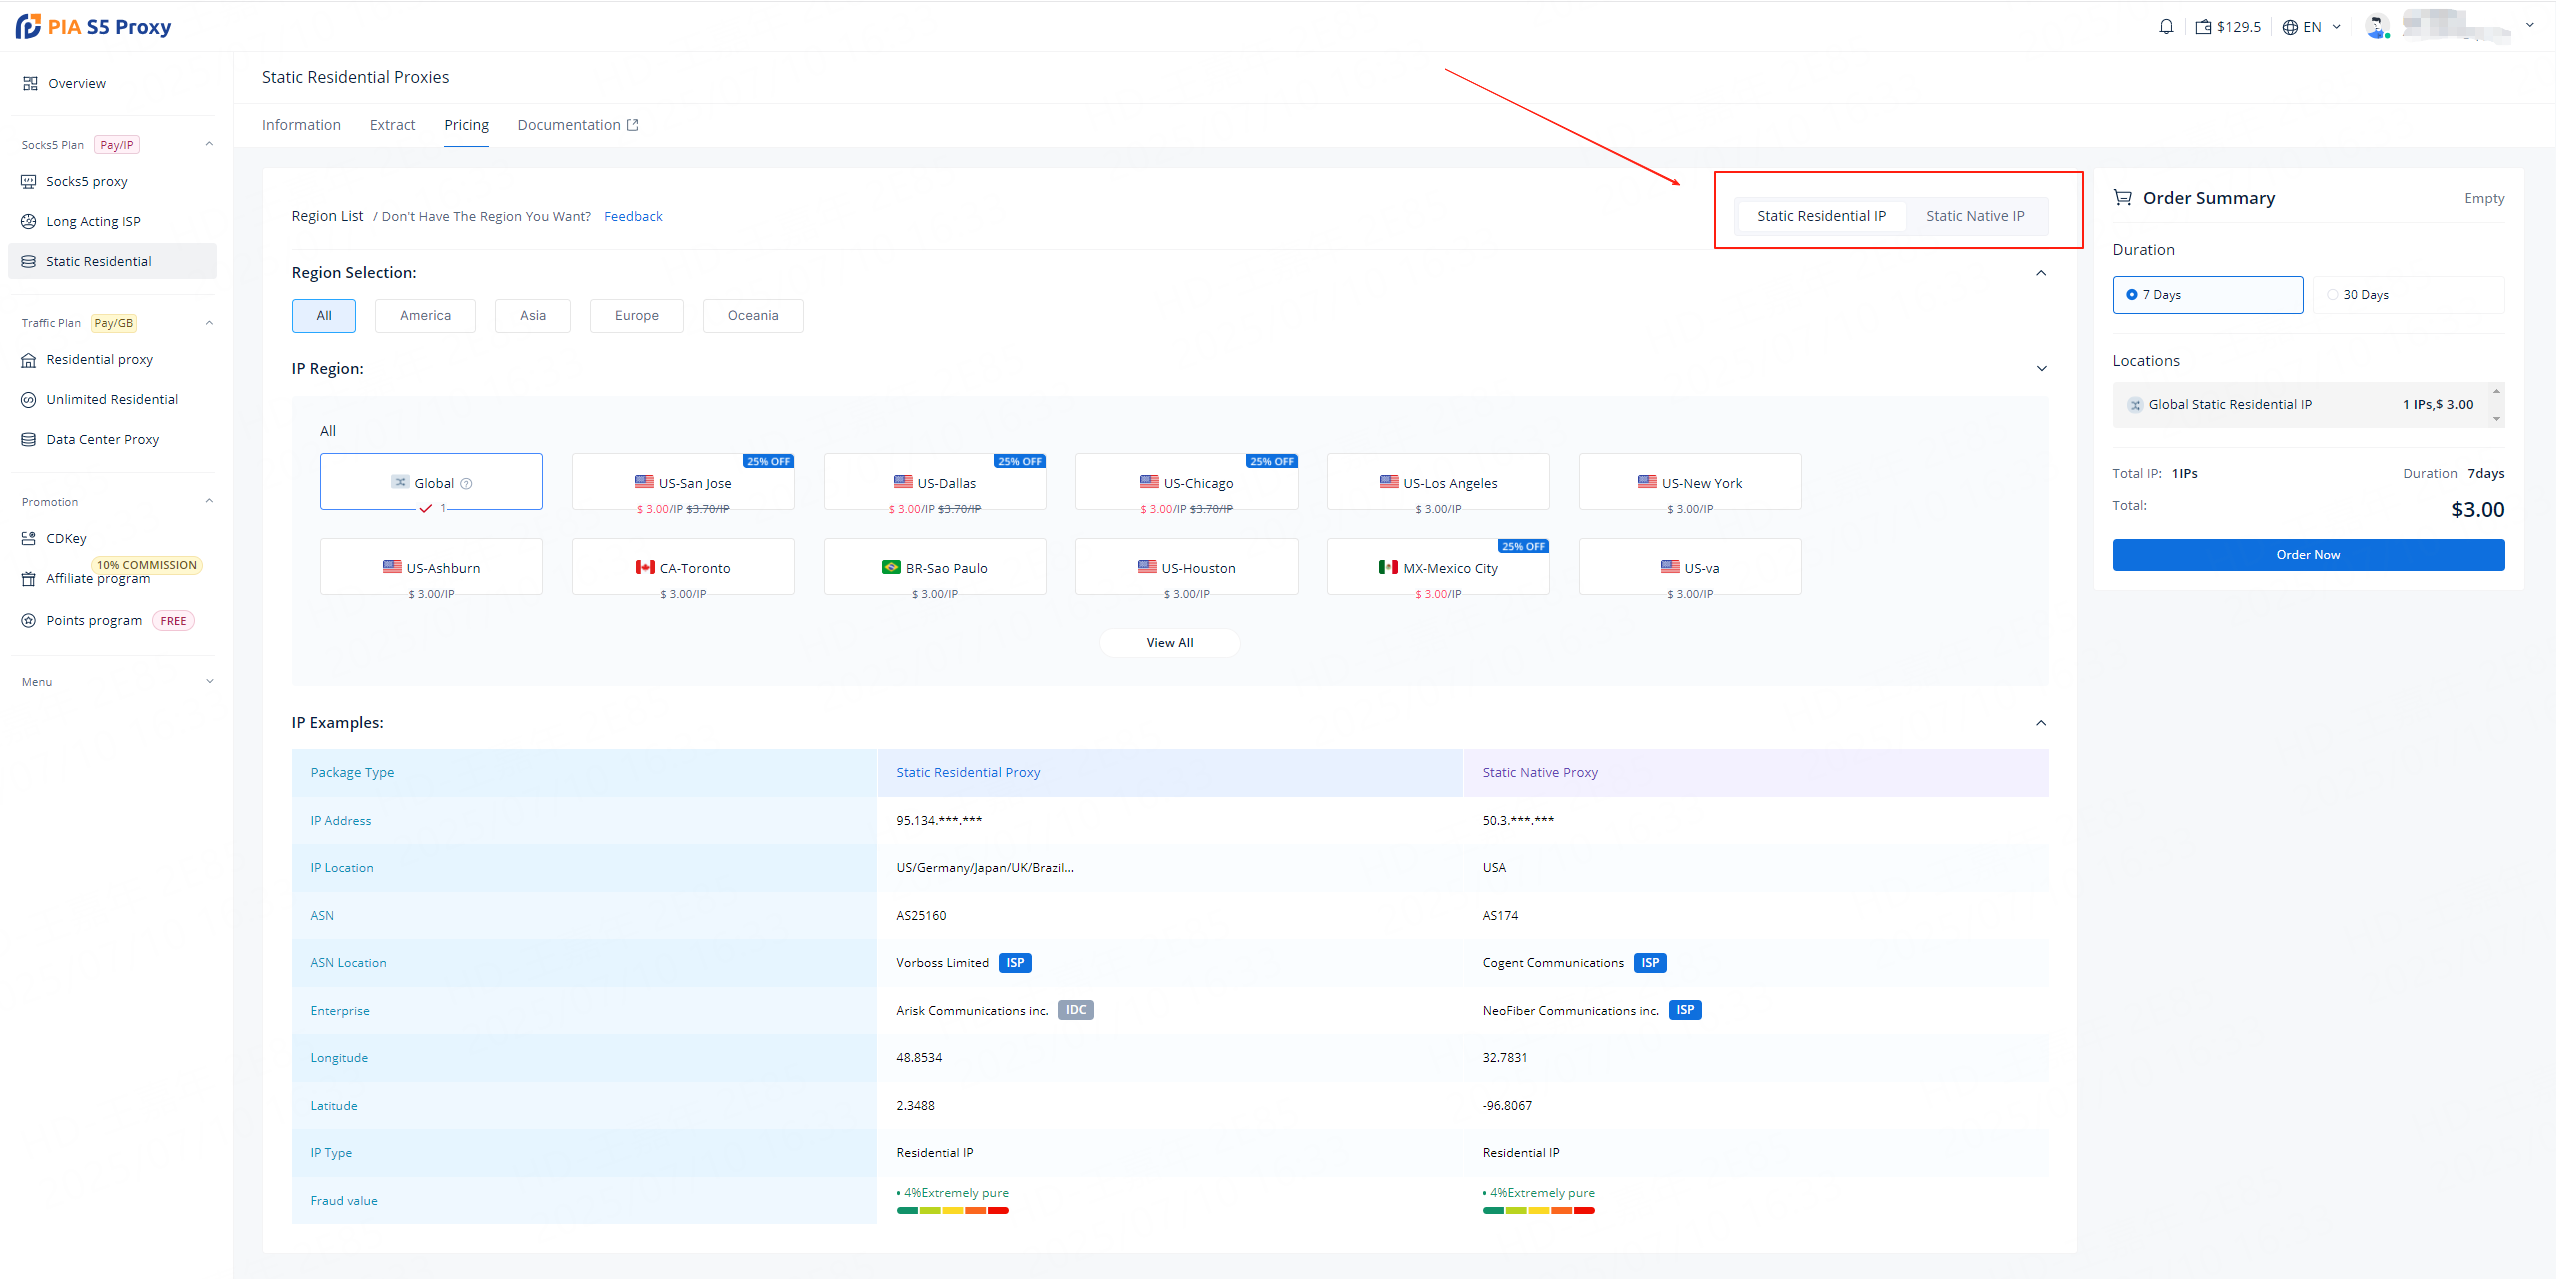The height and width of the screenshot is (1279, 2556).
Task: Click the notification bell icon
Action: pos(2166,27)
